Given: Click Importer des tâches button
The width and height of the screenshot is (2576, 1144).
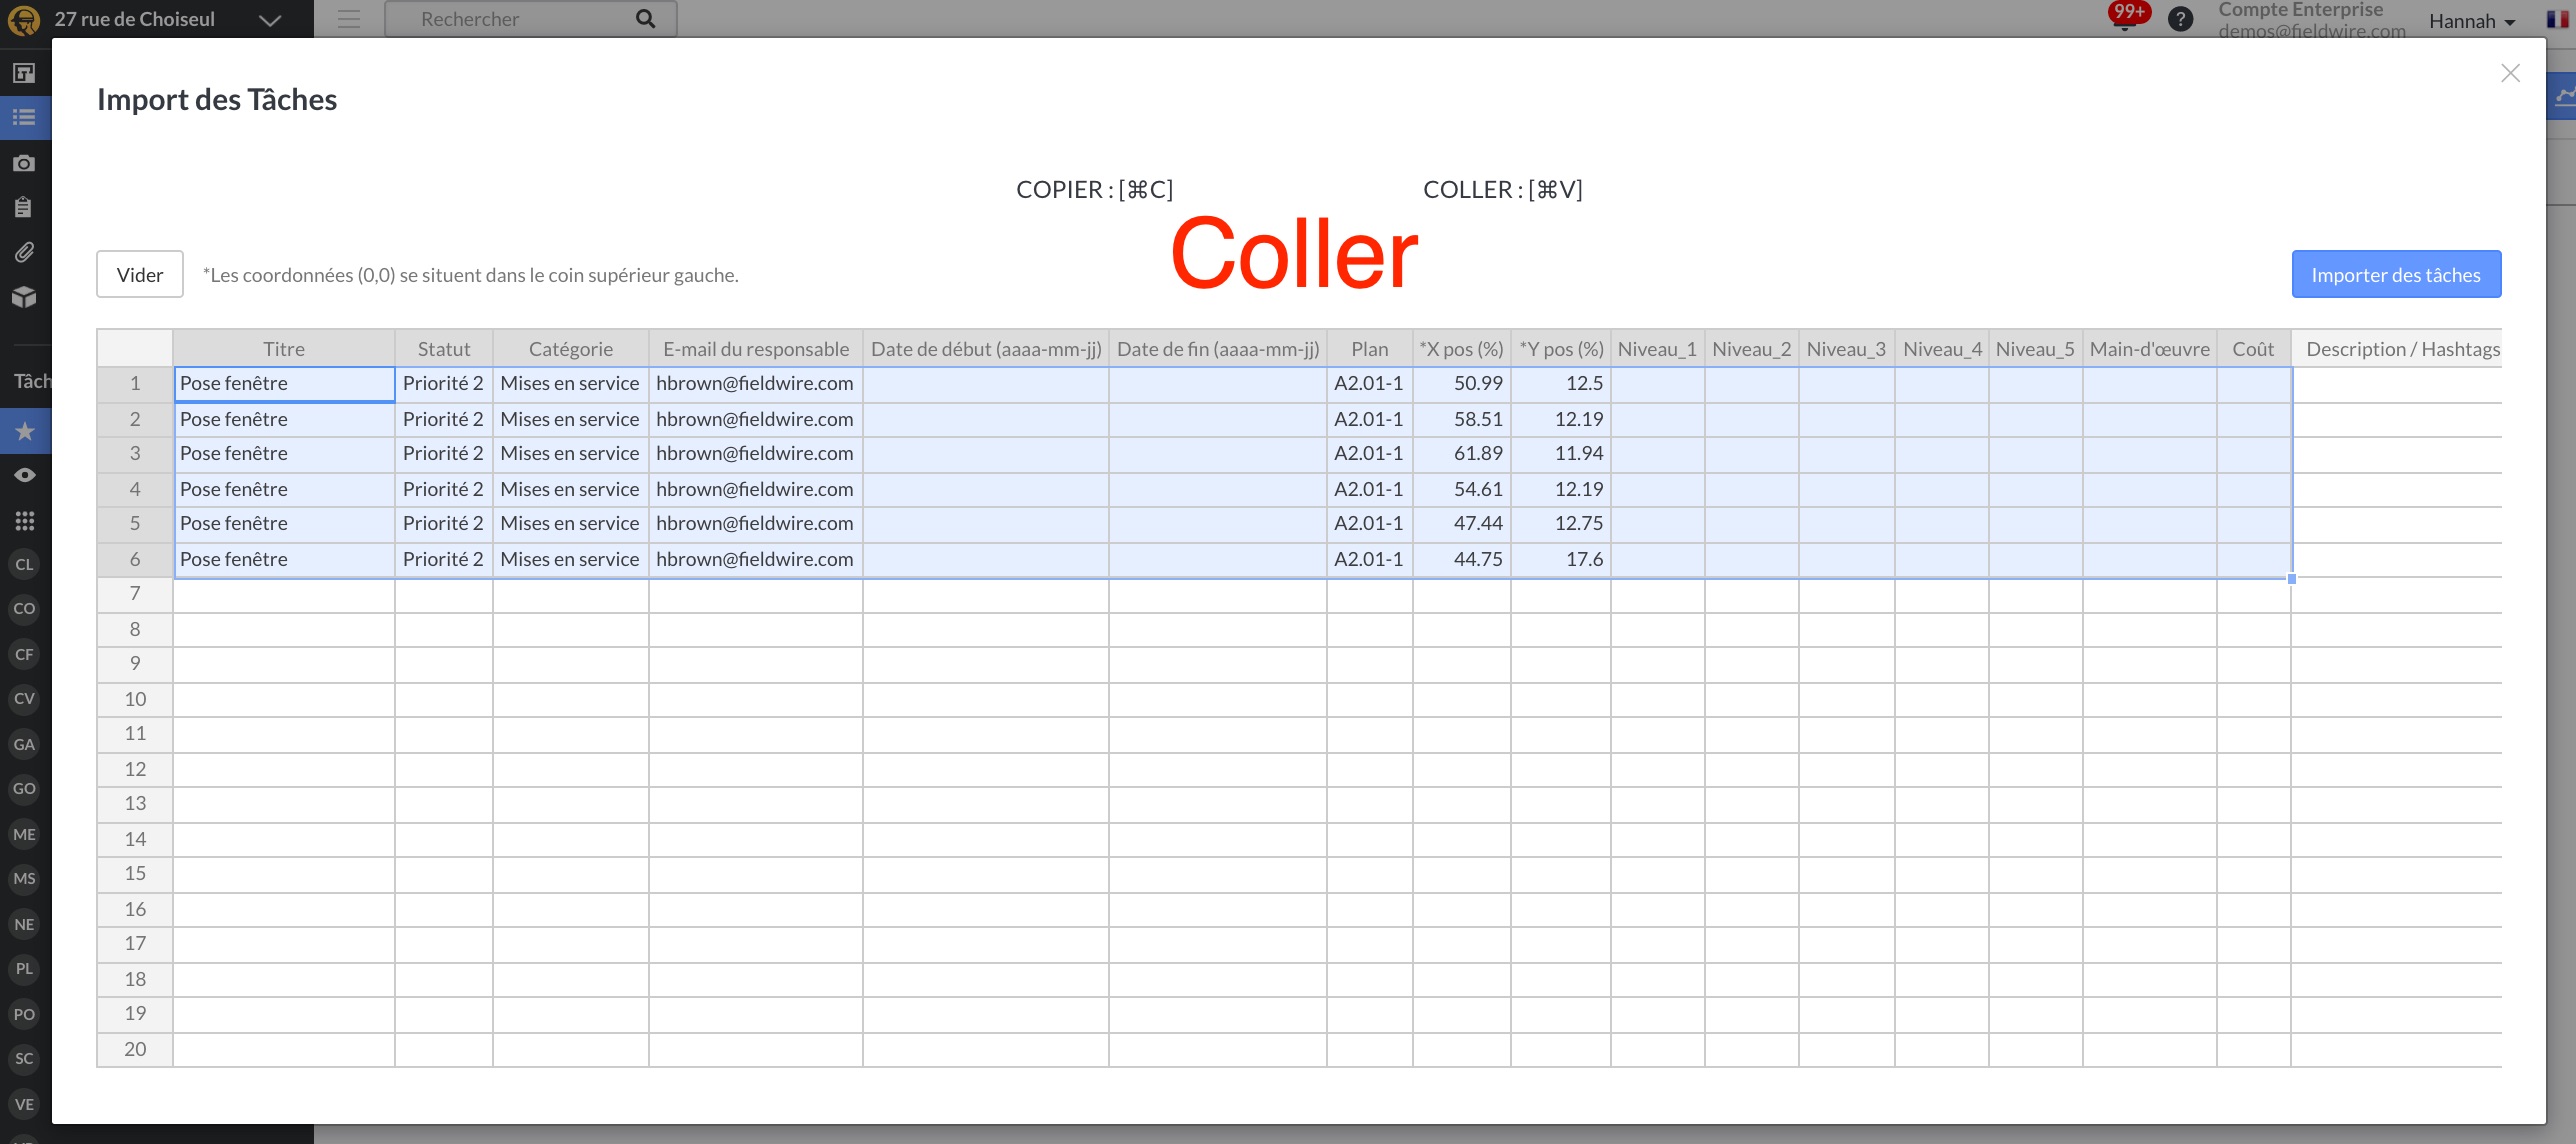Looking at the screenshot, I should [x=2396, y=274].
